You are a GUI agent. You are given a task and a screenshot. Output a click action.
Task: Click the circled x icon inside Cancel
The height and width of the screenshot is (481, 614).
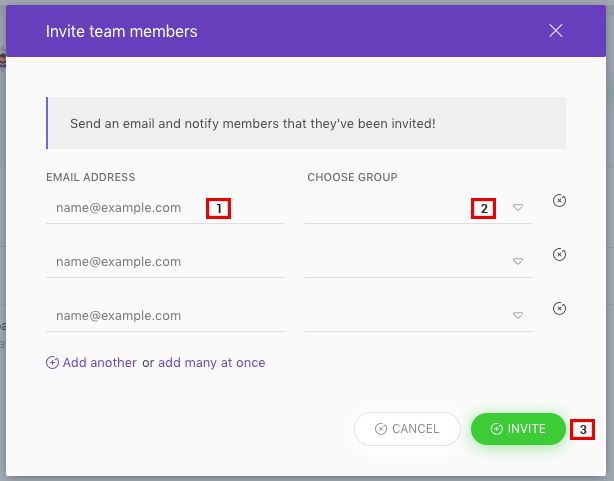[381, 429]
